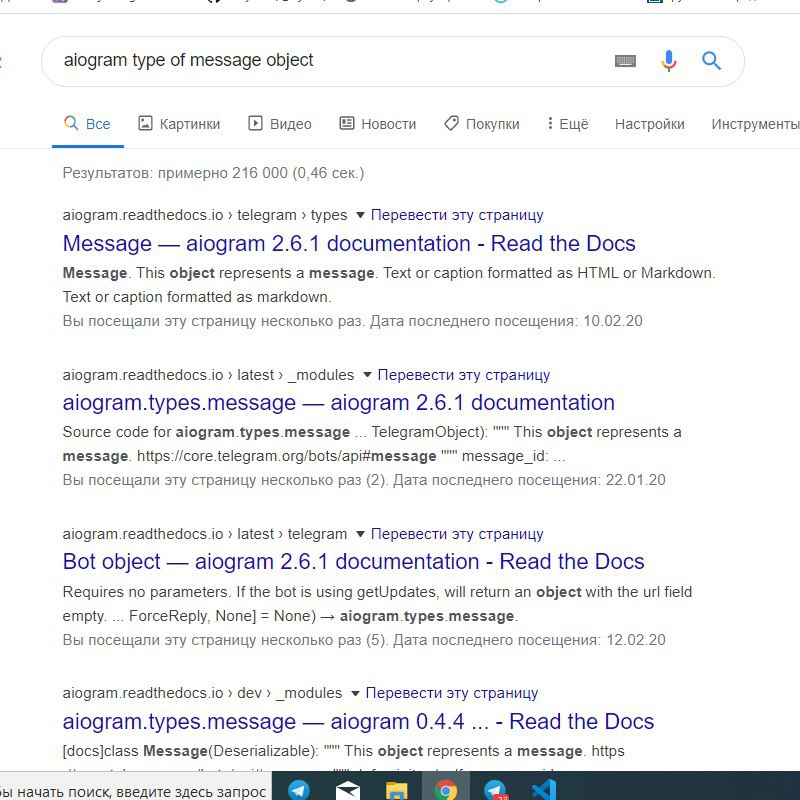Viewport: 800px width, 800px height.
Task: Expand the 'Ещё' more options menu
Action: pyautogui.click(x=567, y=124)
